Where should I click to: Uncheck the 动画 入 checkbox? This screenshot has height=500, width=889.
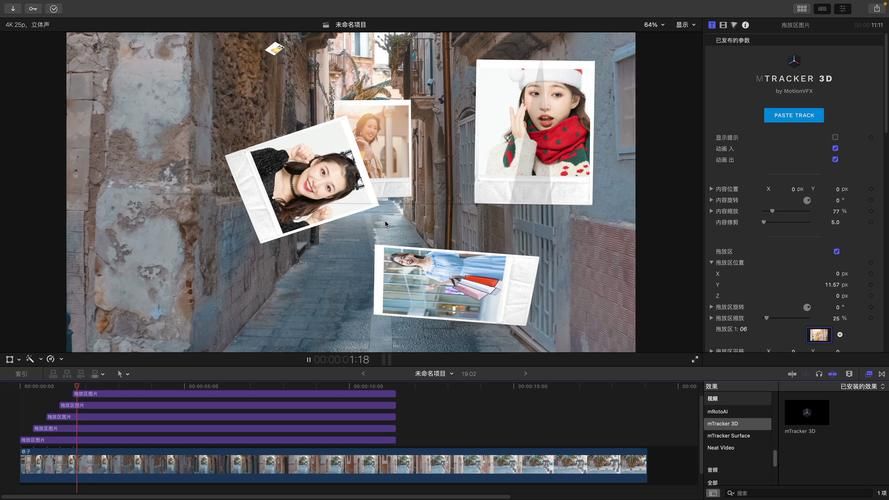[x=835, y=148]
